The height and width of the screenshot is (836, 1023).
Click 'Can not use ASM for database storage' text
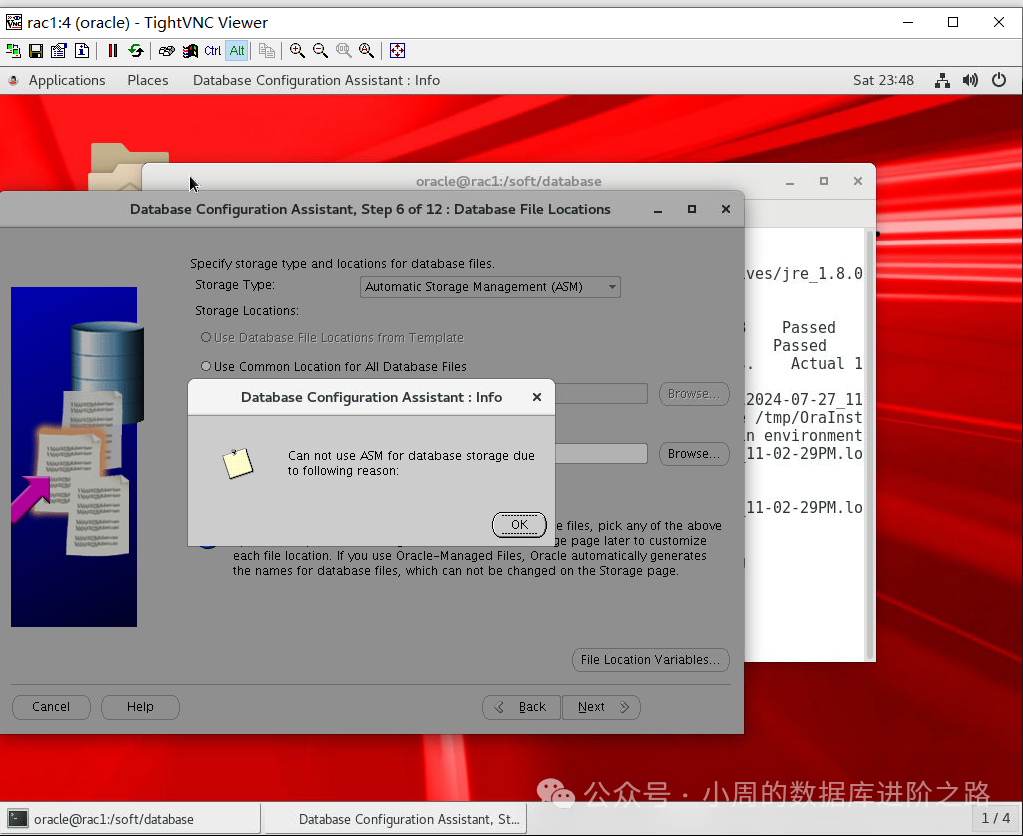pos(411,456)
